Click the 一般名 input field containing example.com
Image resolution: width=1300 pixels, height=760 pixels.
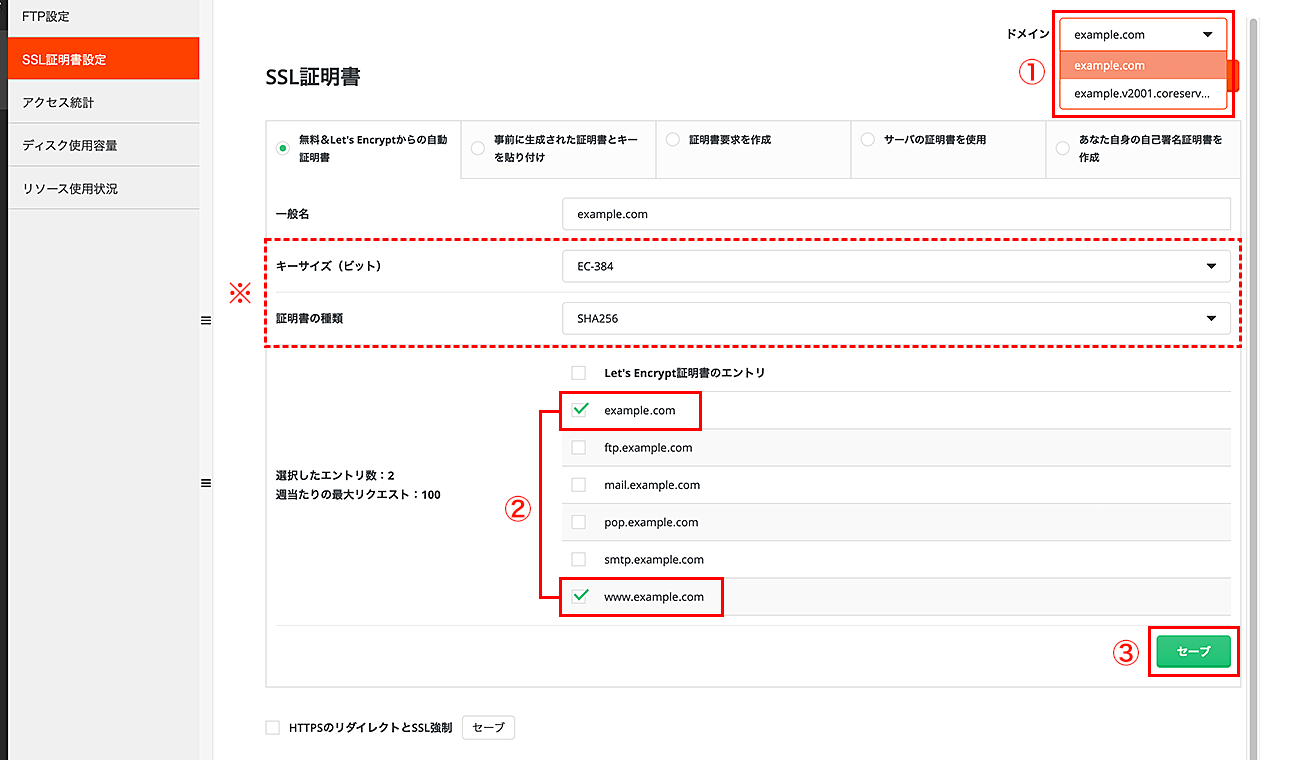click(895, 213)
